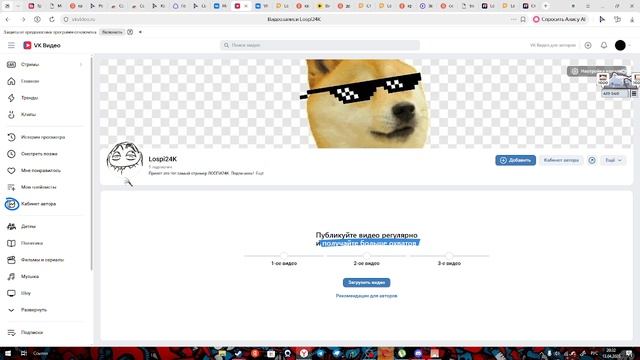Image resolution: width=640 pixels, height=360 pixels.
Task: Click Загрузить видео button
Action: (x=367, y=282)
